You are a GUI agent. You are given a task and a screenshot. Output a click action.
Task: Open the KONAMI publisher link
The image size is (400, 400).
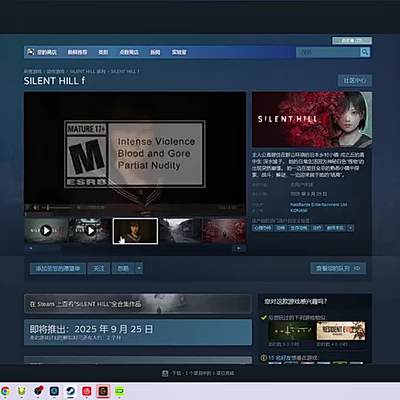click(299, 211)
